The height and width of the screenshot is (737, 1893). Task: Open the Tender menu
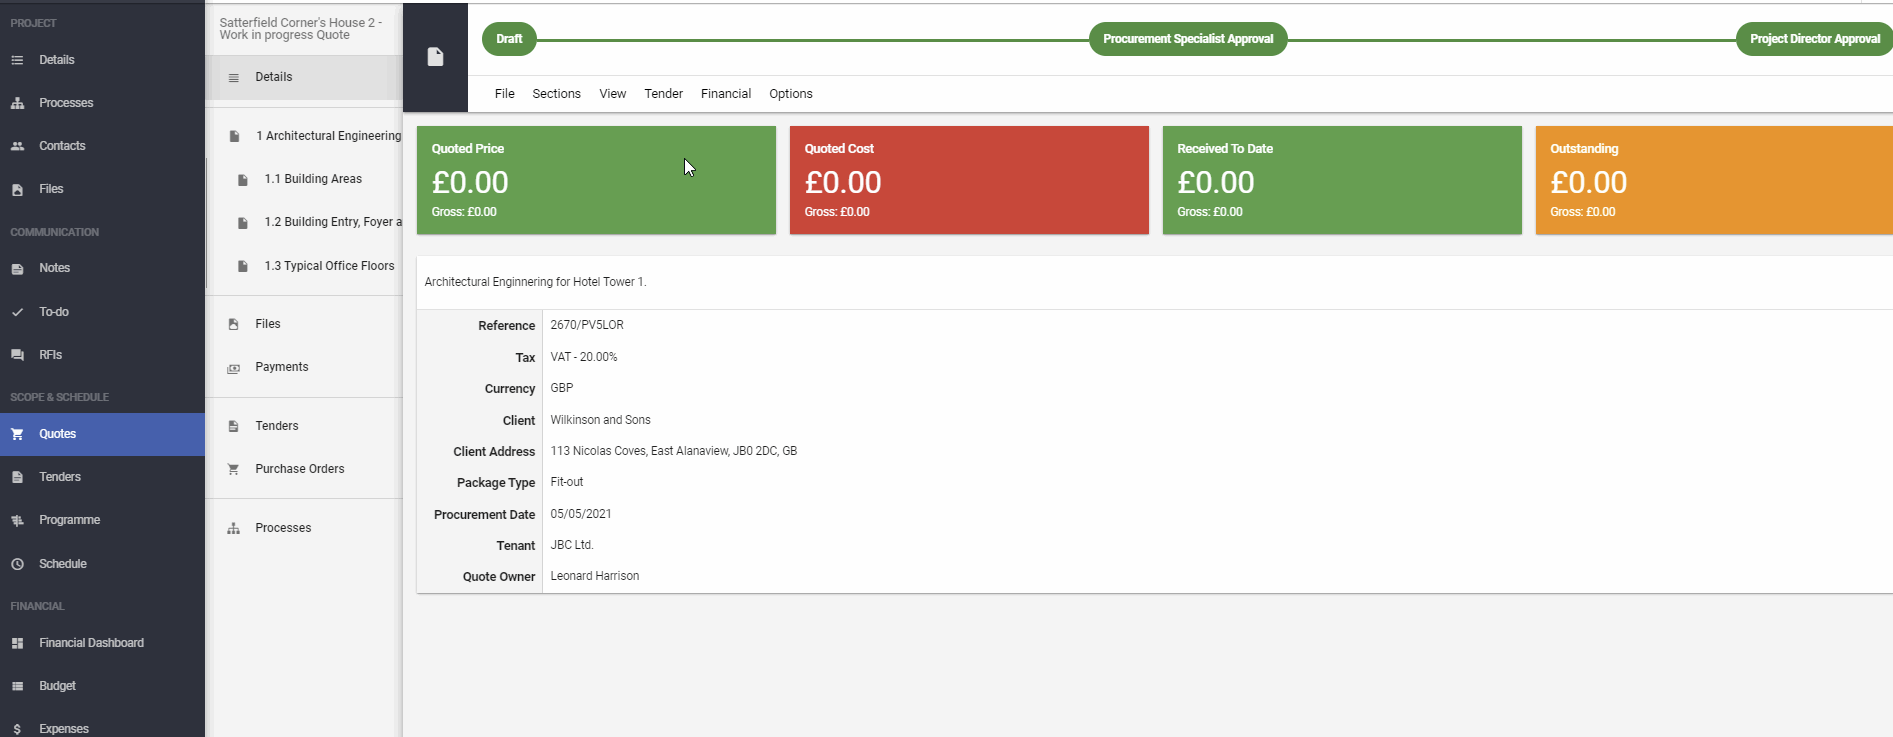[663, 94]
